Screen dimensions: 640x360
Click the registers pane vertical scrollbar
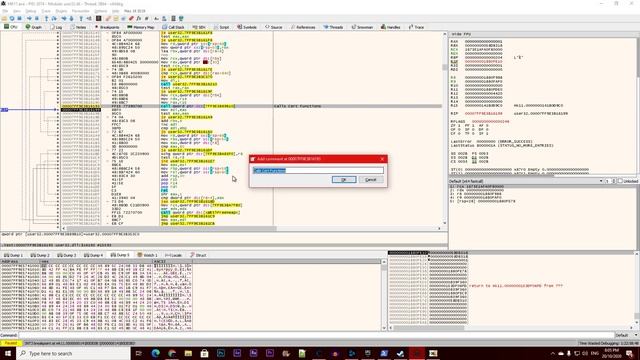(638, 105)
